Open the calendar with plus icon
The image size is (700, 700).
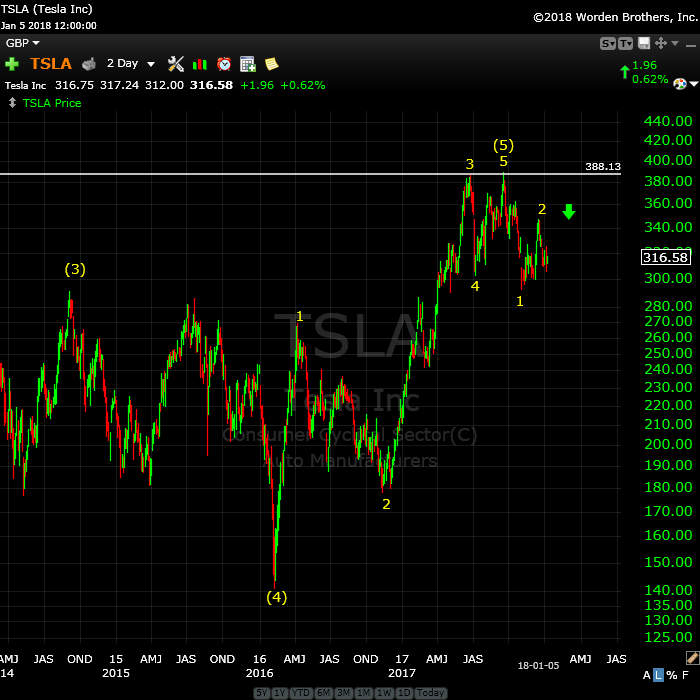point(248,64)
